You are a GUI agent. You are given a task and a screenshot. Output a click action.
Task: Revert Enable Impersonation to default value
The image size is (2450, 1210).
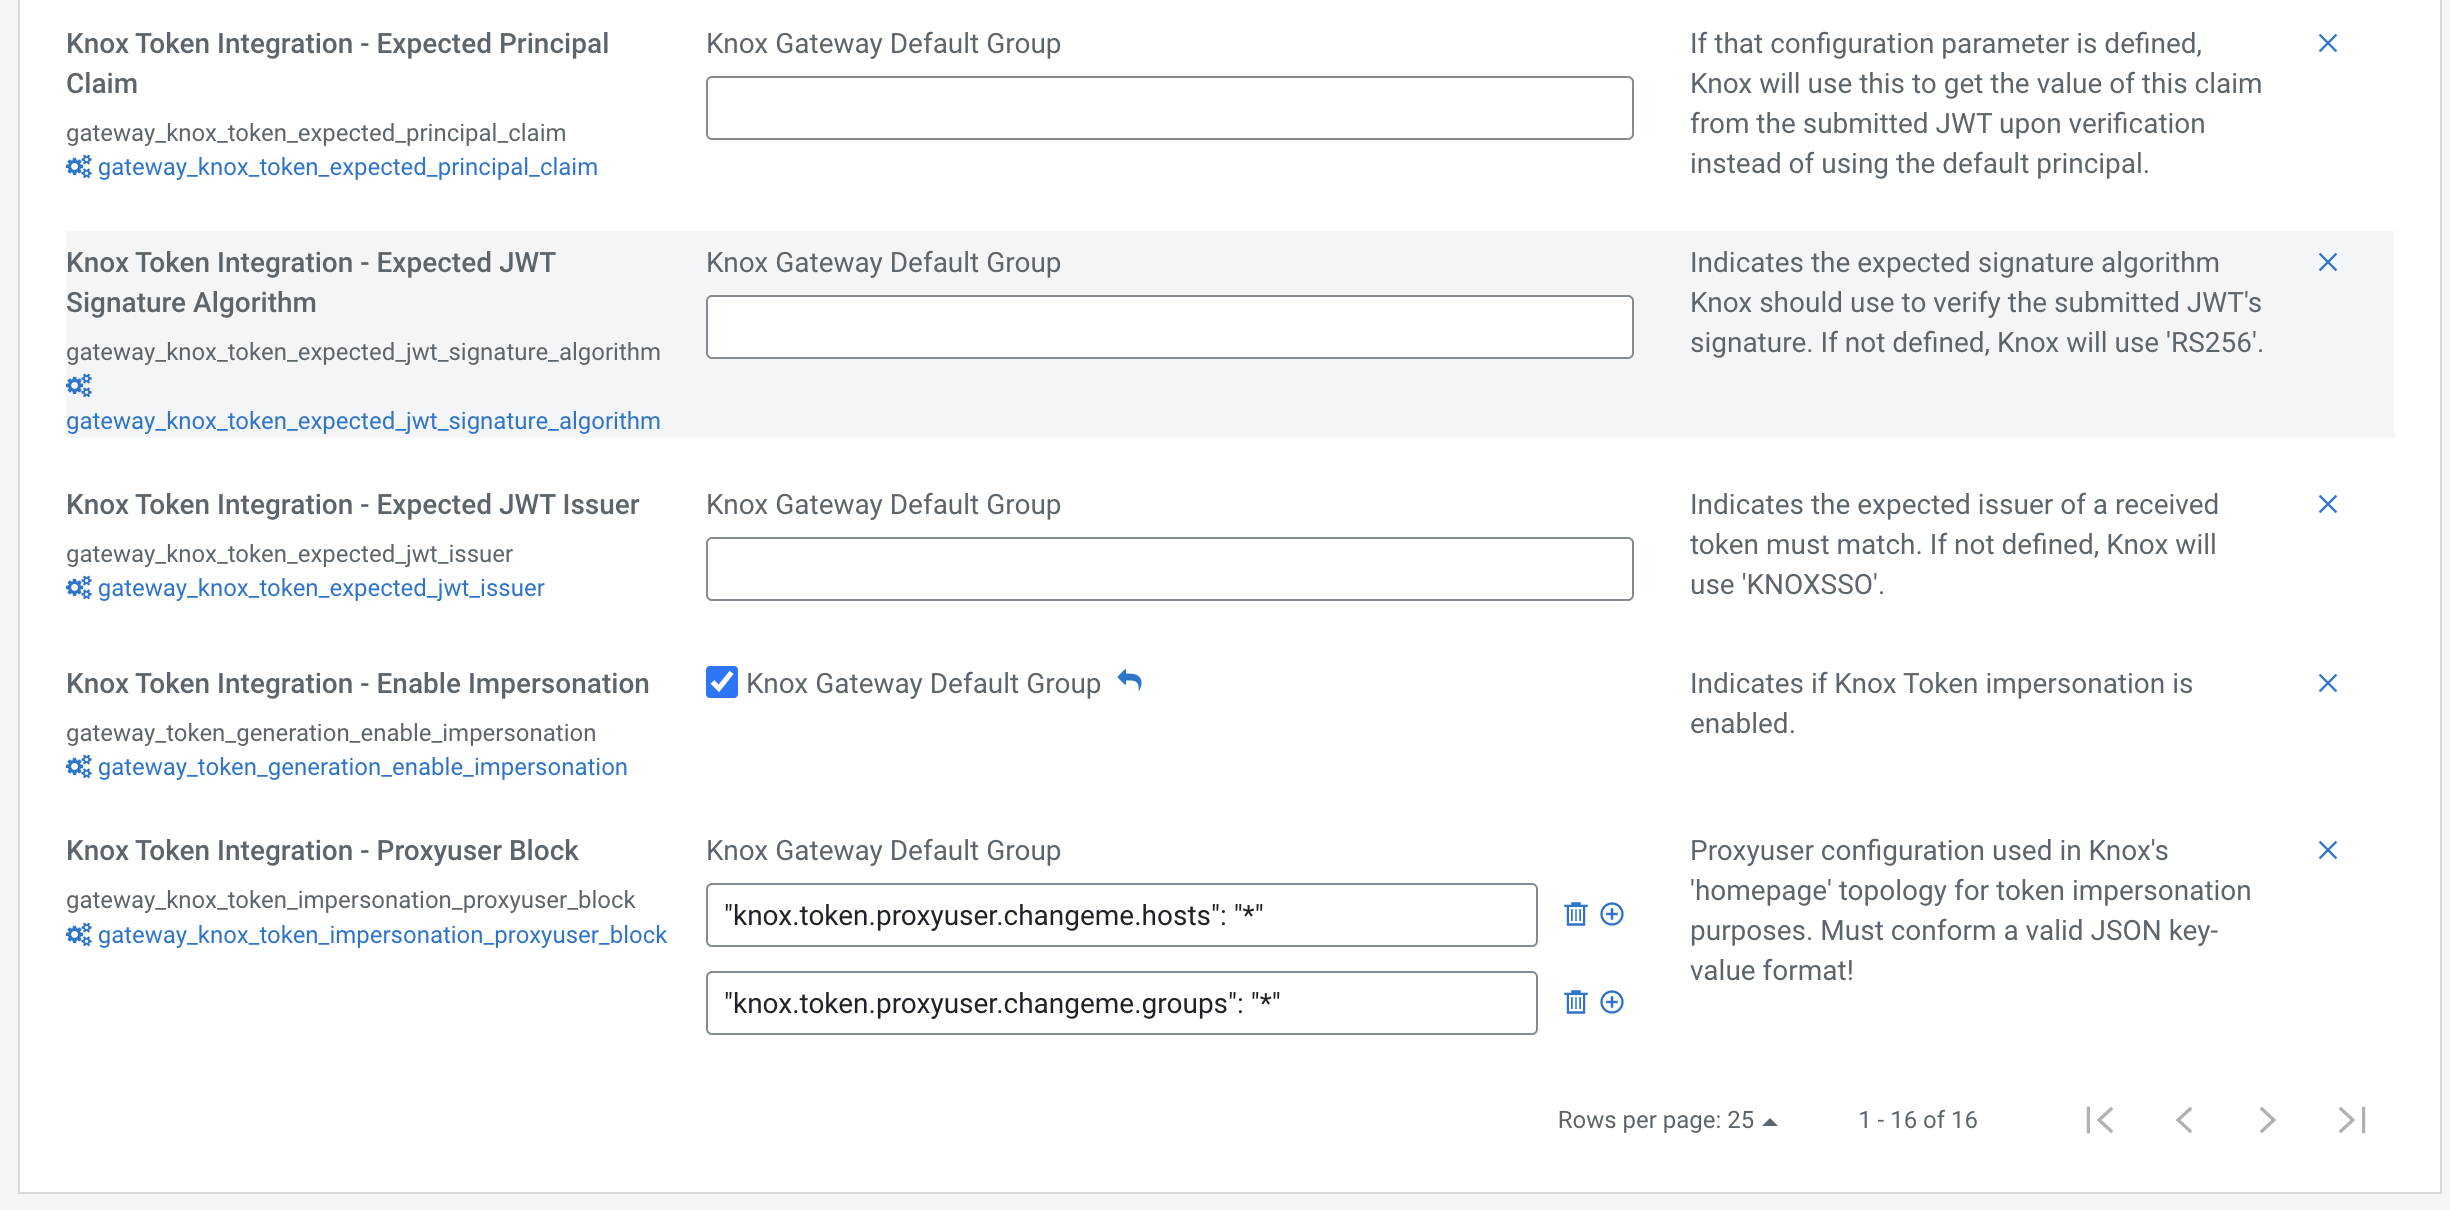click(1130, 681)
